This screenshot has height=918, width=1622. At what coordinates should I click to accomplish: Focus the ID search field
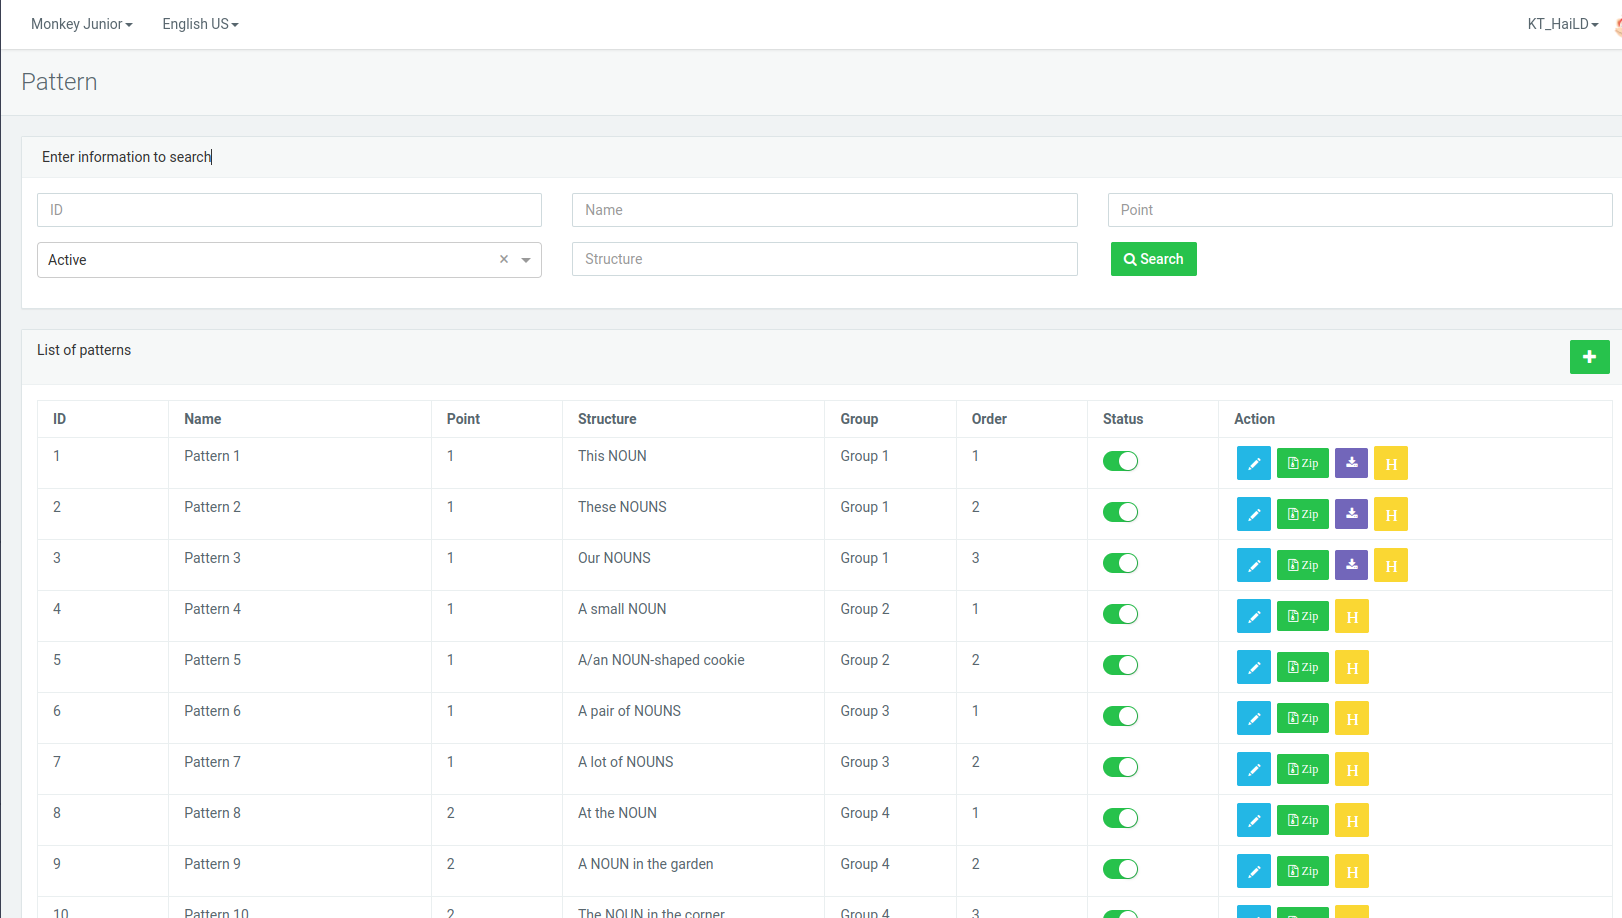[x=289, y=210]
